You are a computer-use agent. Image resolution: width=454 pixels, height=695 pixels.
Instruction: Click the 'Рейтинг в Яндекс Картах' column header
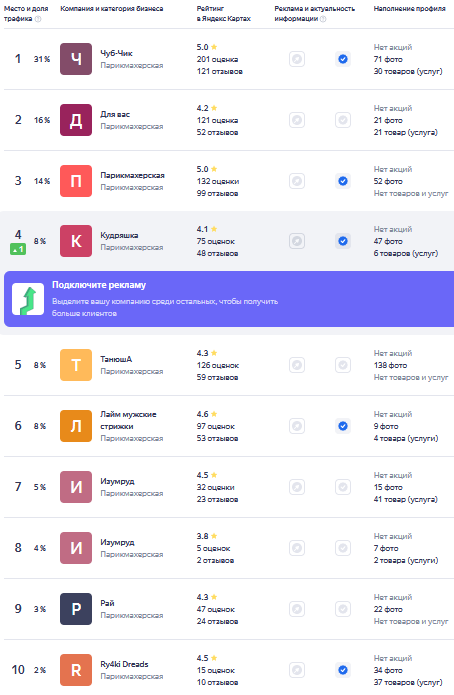point(223,13)
